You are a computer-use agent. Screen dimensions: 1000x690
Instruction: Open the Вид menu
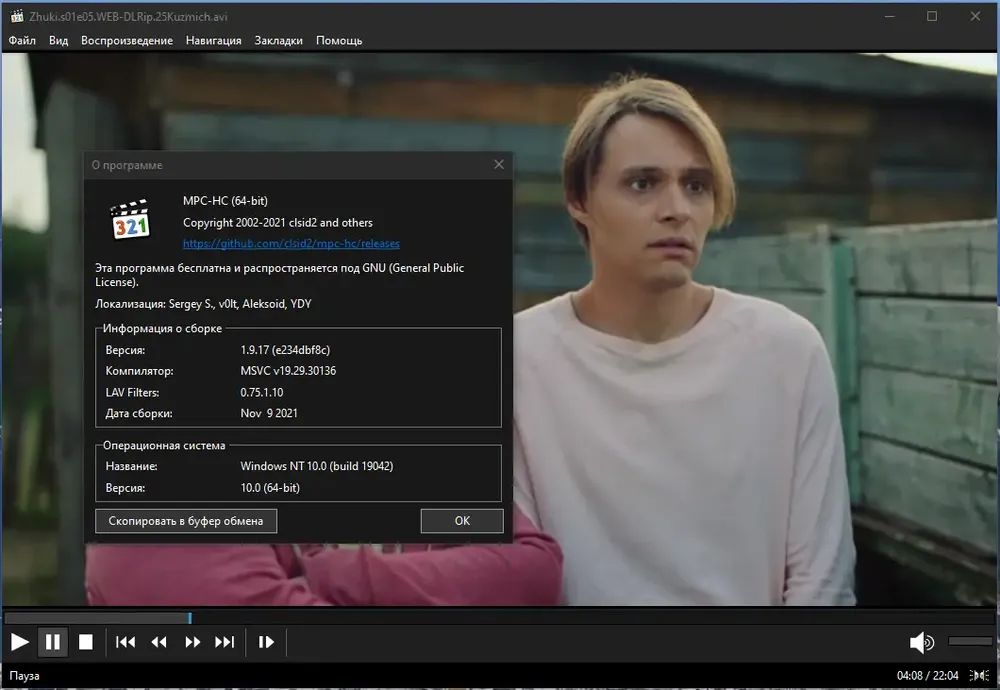58,40
